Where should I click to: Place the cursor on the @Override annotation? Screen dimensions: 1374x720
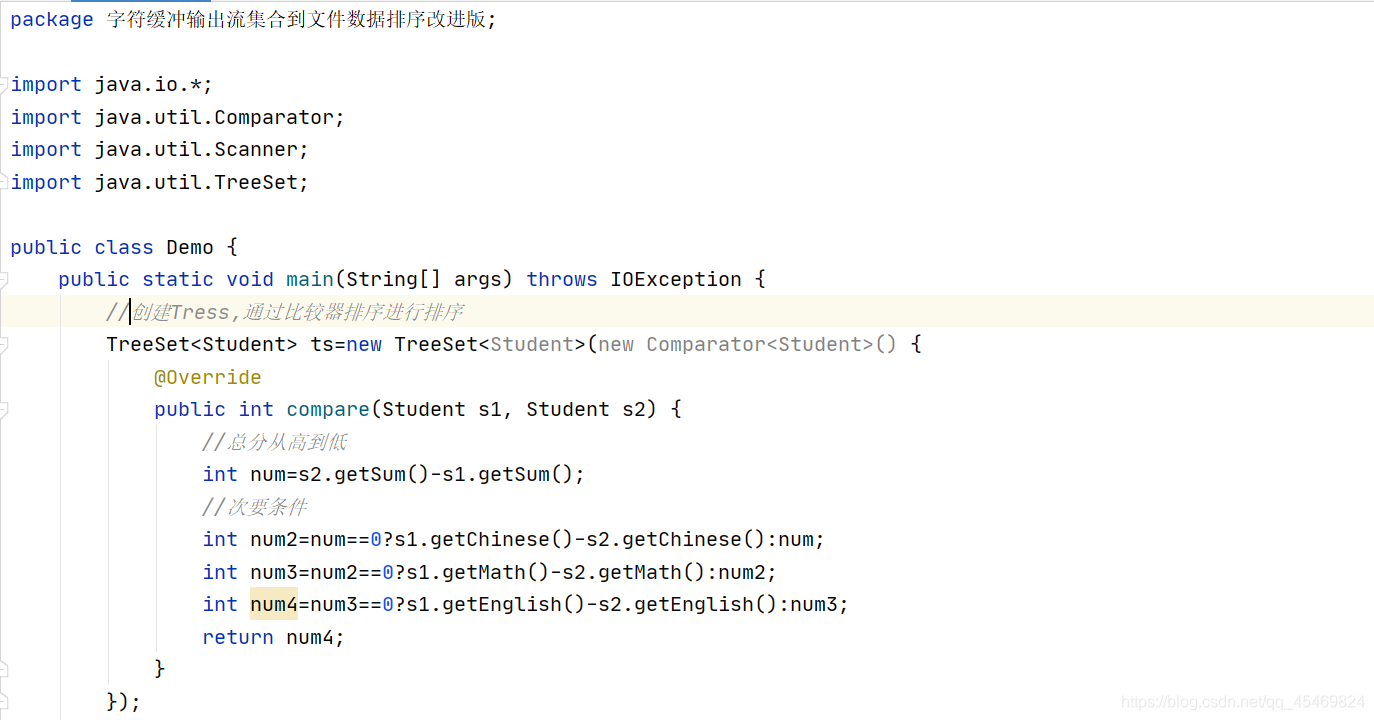208,378
